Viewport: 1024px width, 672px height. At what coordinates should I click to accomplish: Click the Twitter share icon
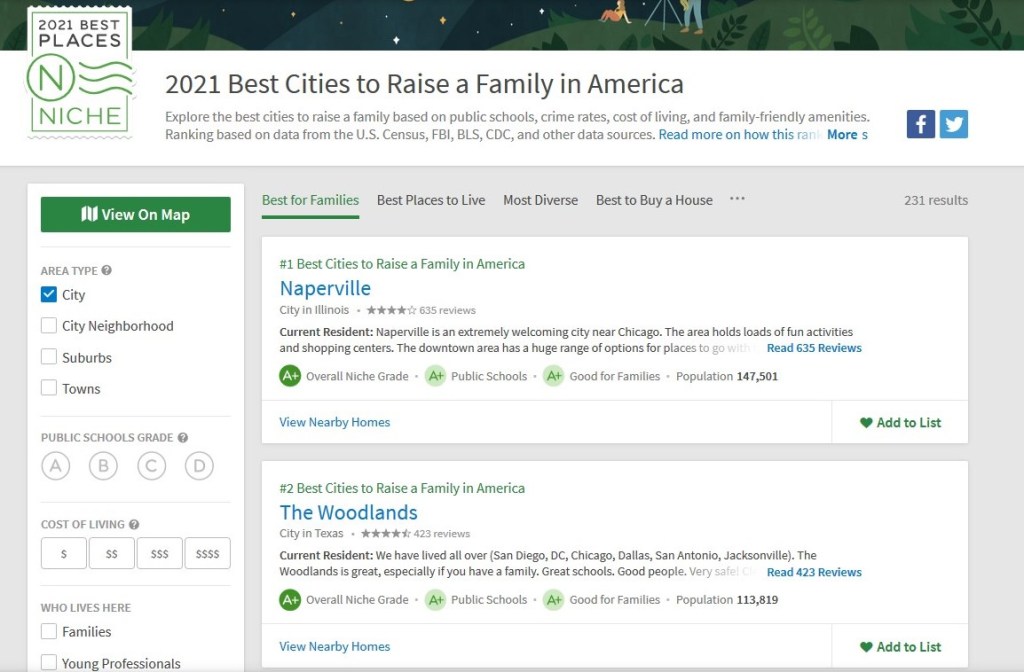point(954,124)
